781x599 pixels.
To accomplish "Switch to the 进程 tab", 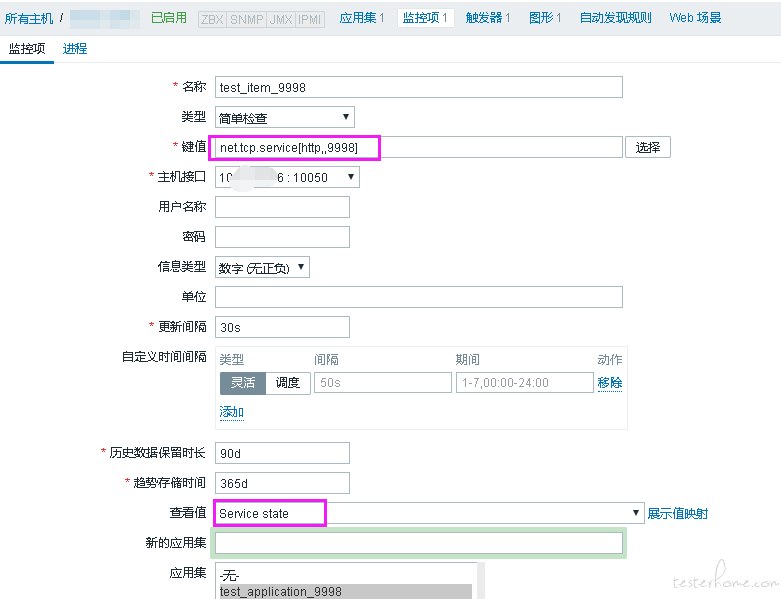I will tap(75, 48).
